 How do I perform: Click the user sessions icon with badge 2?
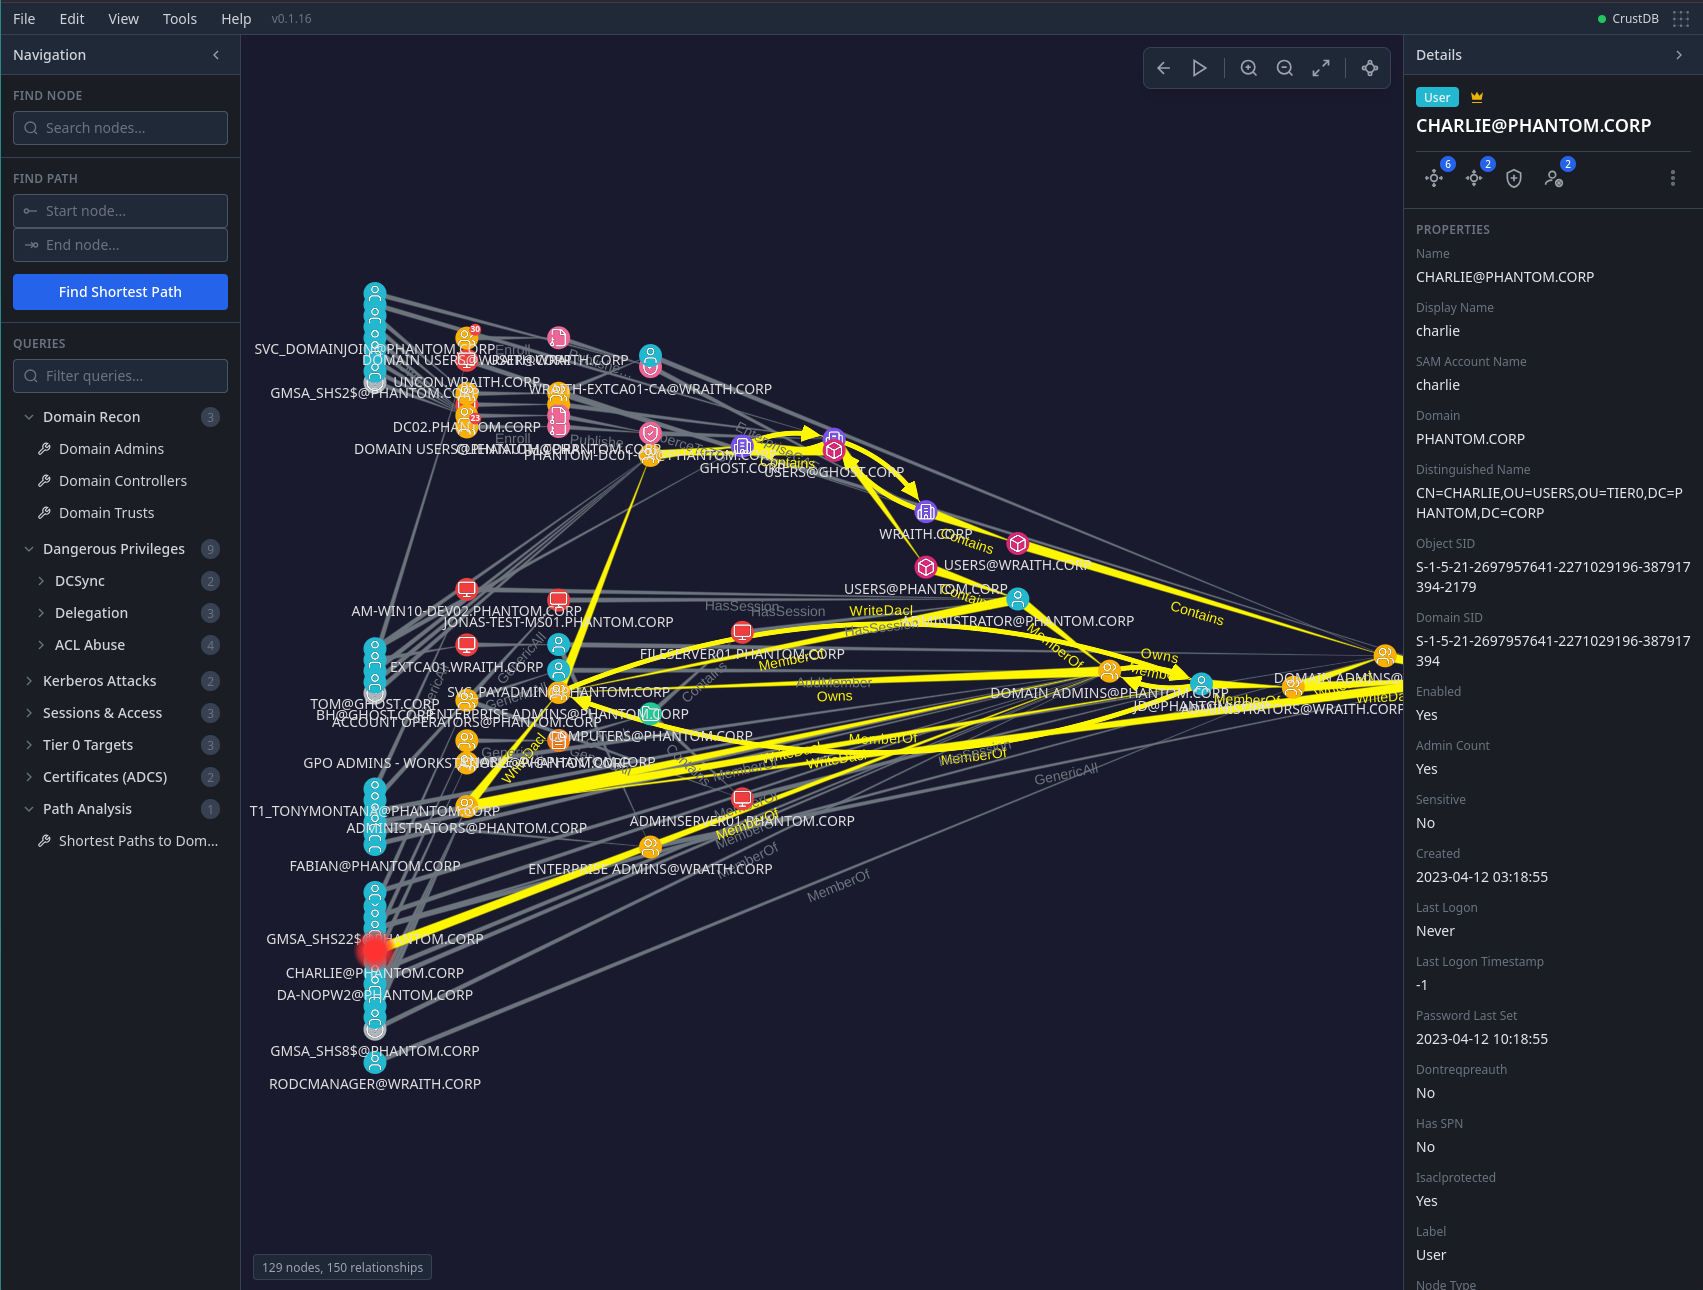[1555, 178]
